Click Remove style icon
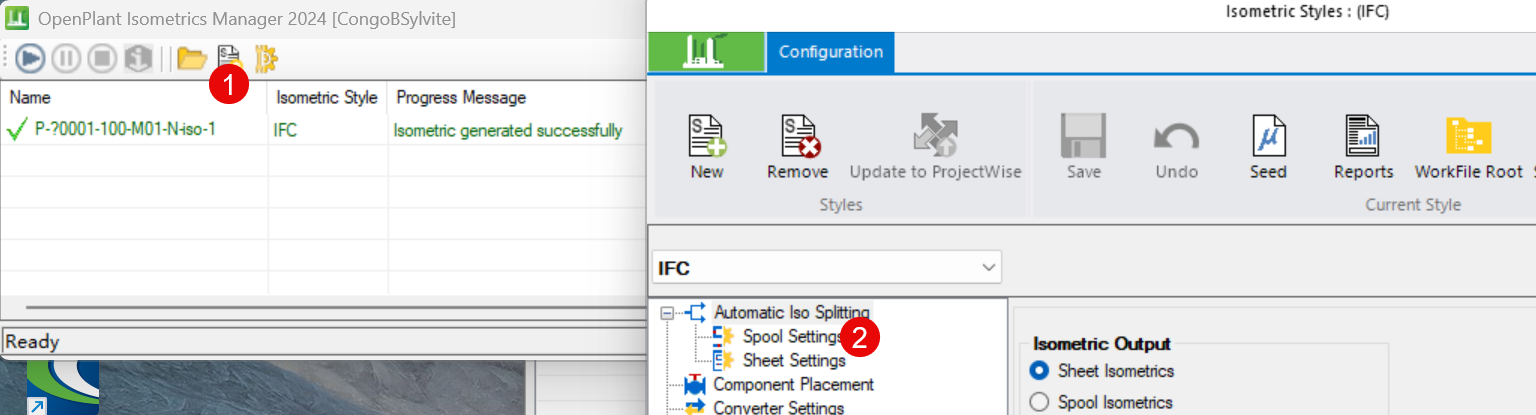Image resolution: width=1536 pixels, height=415 pixels. pos(797,147)
